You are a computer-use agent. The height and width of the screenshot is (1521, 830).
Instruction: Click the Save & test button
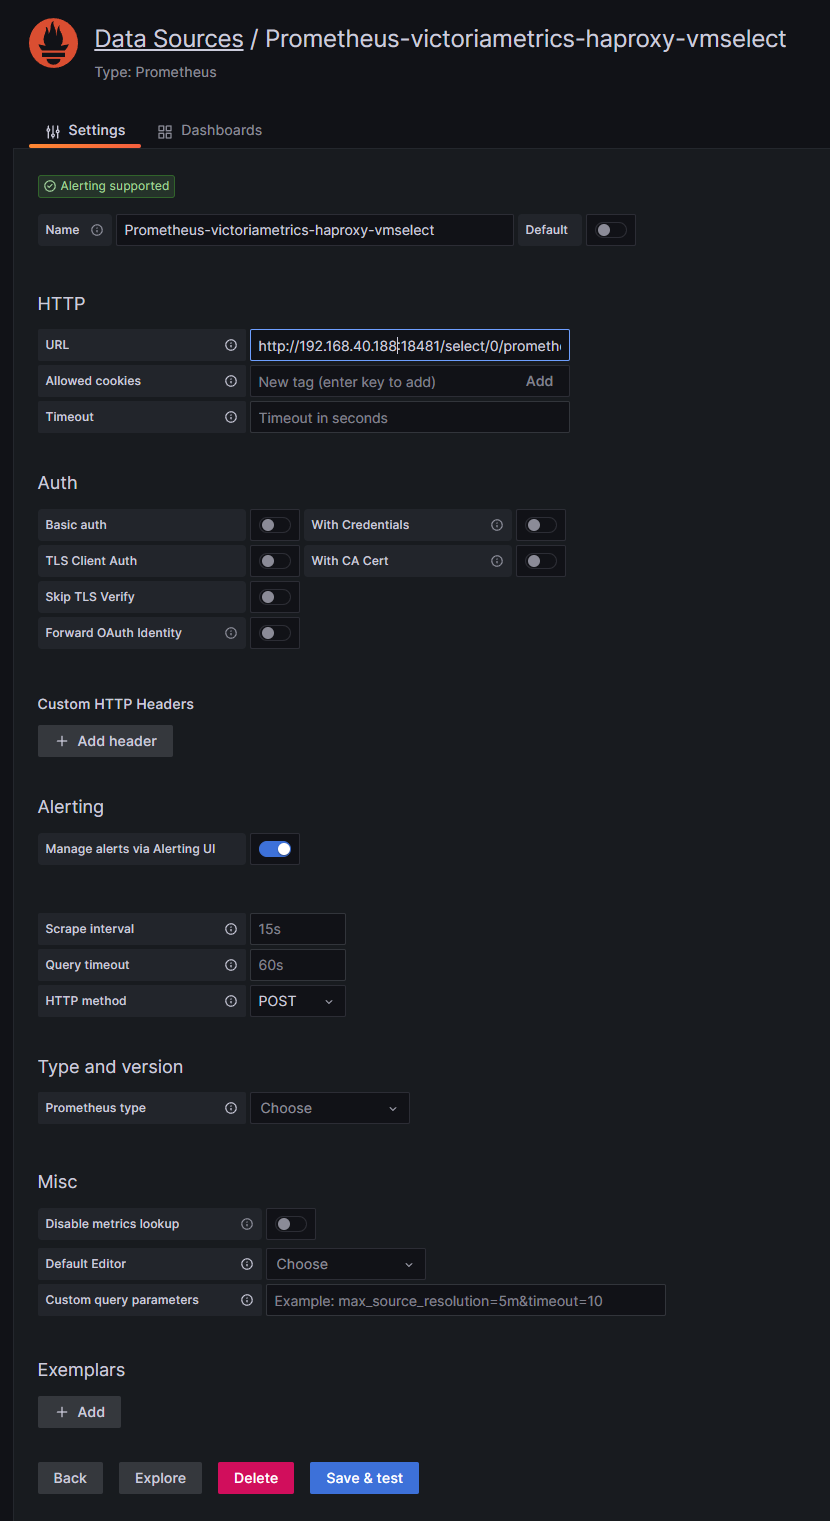click(364, 1478)
